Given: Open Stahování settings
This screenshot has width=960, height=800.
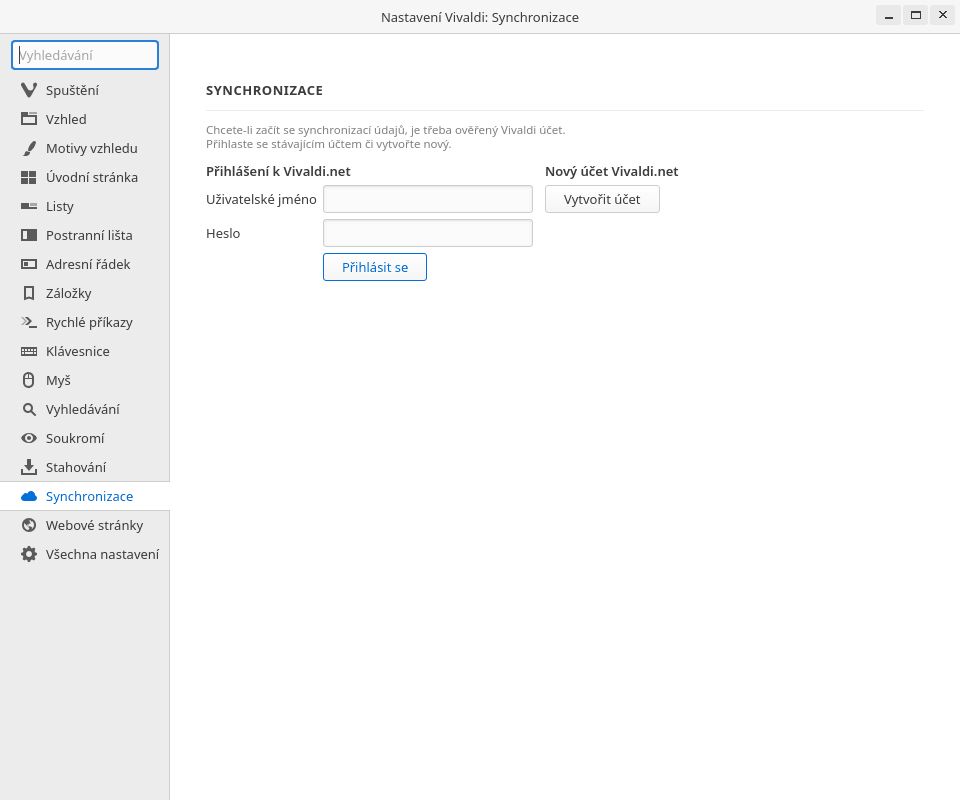Looking at the screenshot, I should [84, 467].
